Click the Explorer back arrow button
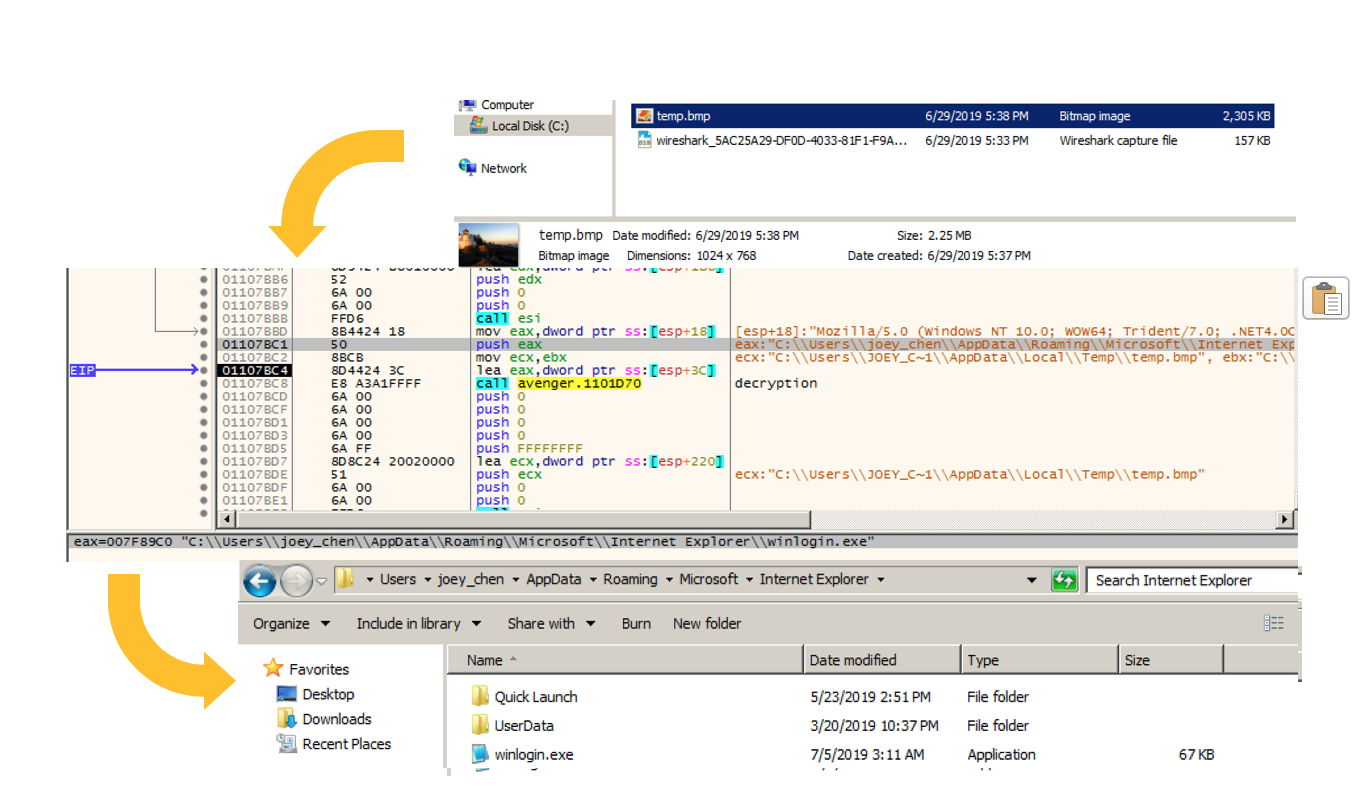 (260, 580)
